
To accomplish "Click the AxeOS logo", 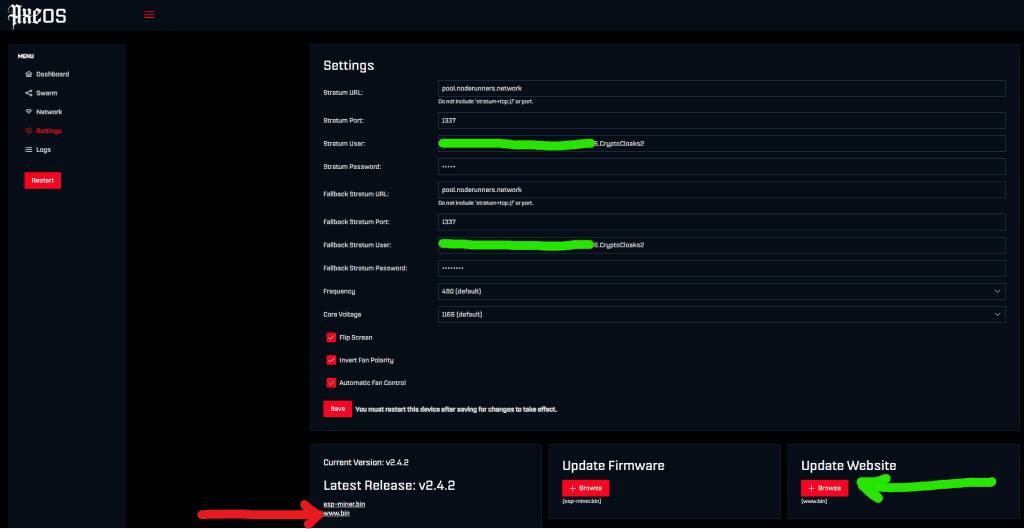I will [37, 15].
